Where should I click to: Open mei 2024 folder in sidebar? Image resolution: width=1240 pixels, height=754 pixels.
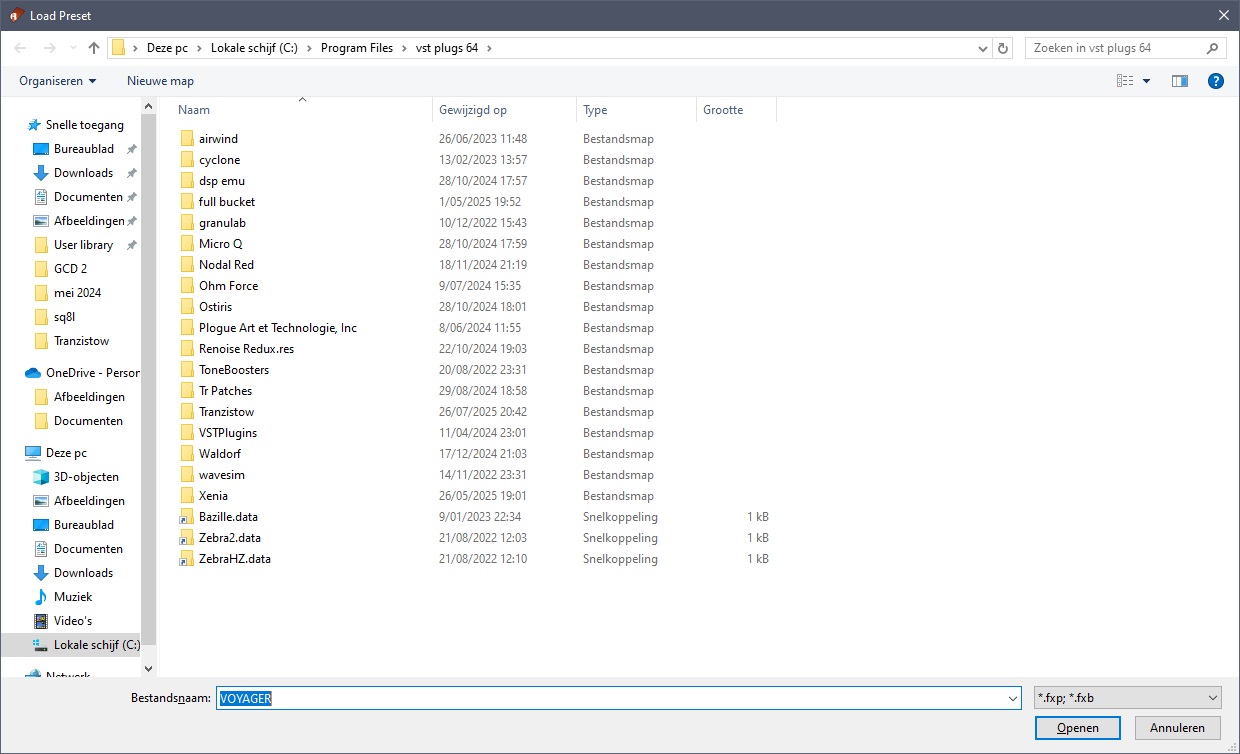(x=77, y=293)
